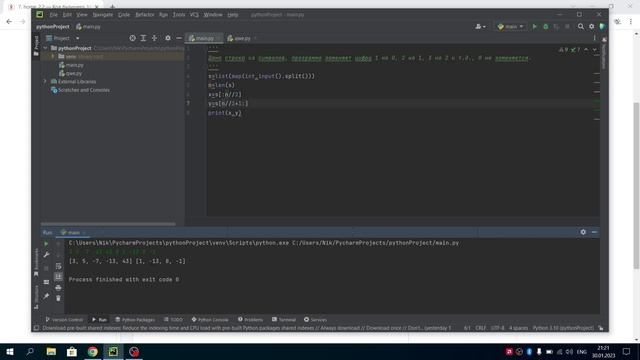Click UTF-8 encoding in status bar
The image size is (640, 360).
click(x=498, y=328)
